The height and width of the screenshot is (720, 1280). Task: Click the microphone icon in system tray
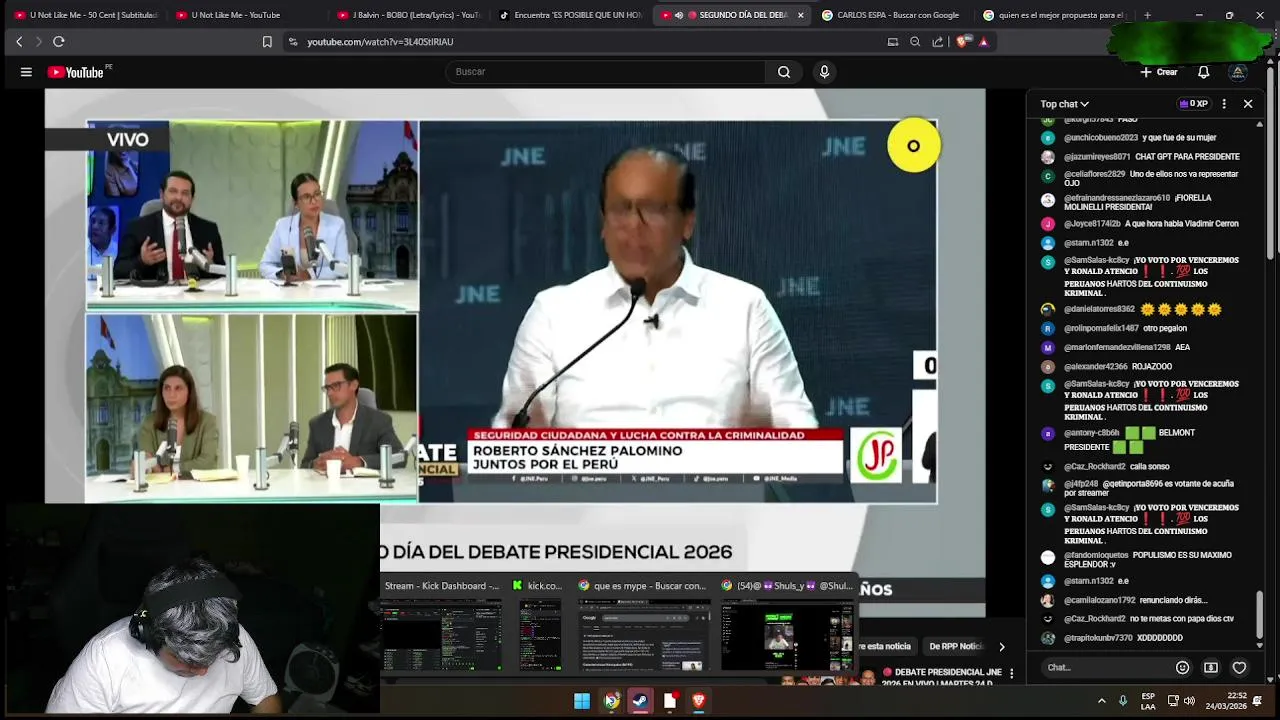pos(1123,701)
